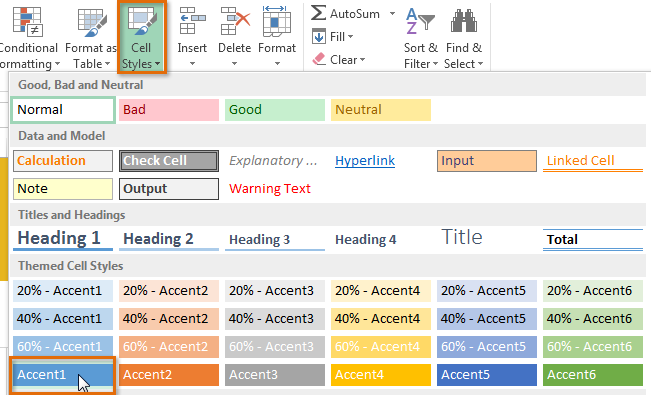Apply the Total style
Image resolution: width=651 pixels, height=395 pixels.
click(593, 239)
